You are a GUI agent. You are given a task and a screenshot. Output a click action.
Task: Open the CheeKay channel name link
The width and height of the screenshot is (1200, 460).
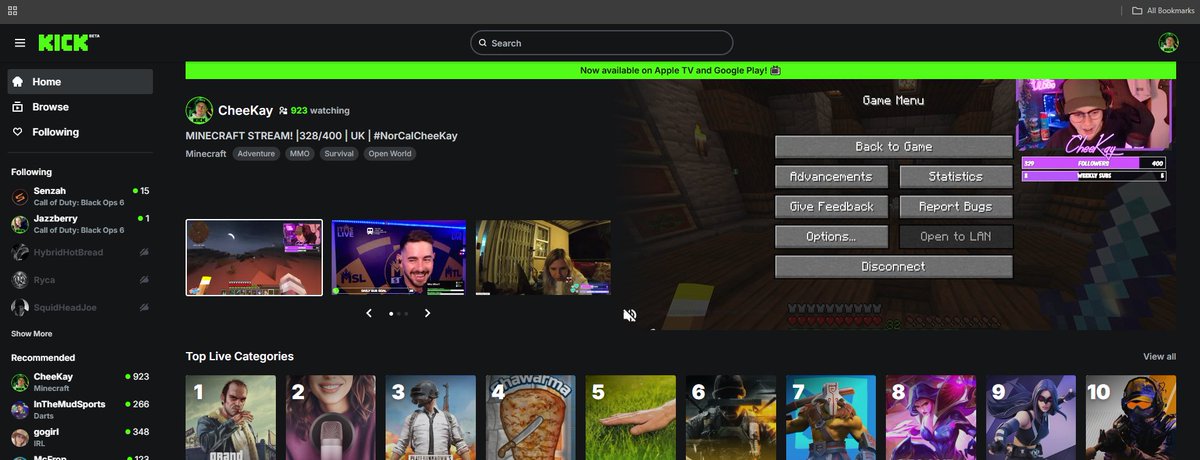tap(246, 110)
